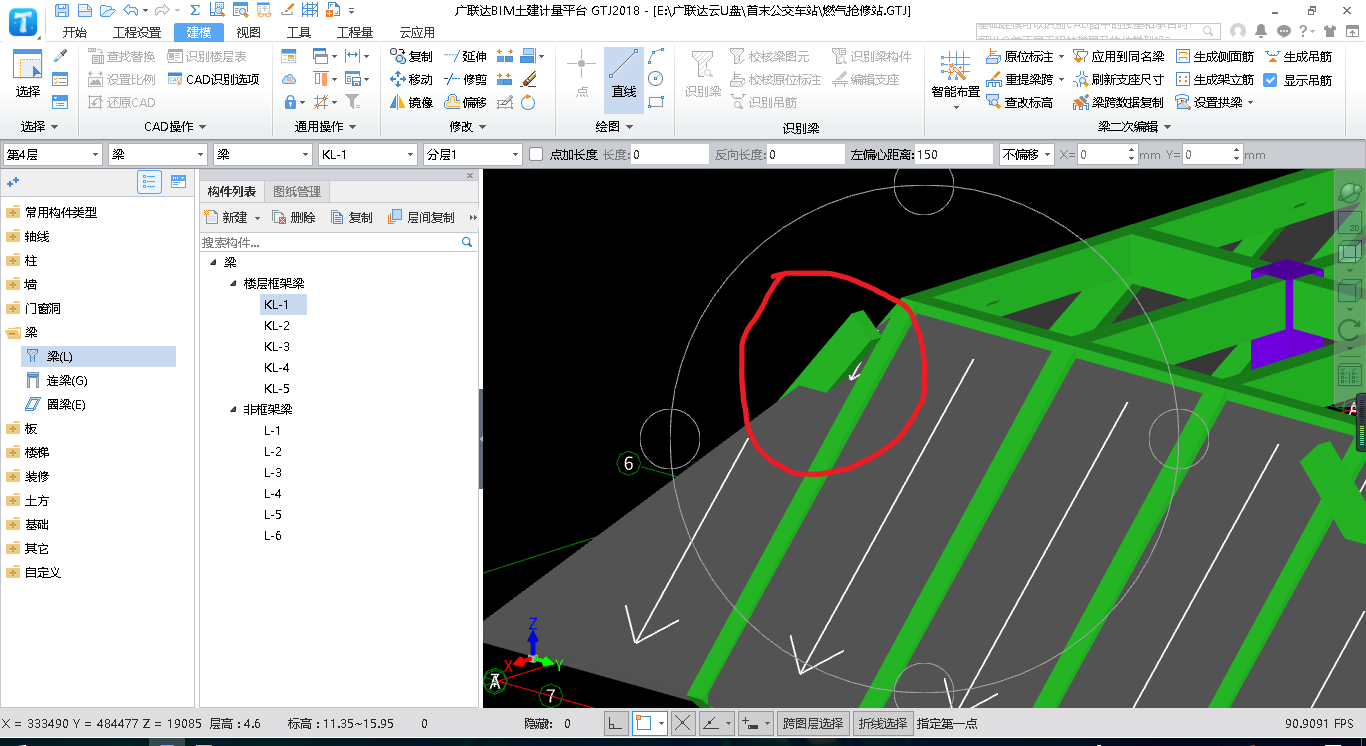Image resolution: width=1366 pixels, height=746 pixels.
Task: Open the 工程量 ribbon tab
Action: click(355, 32)
